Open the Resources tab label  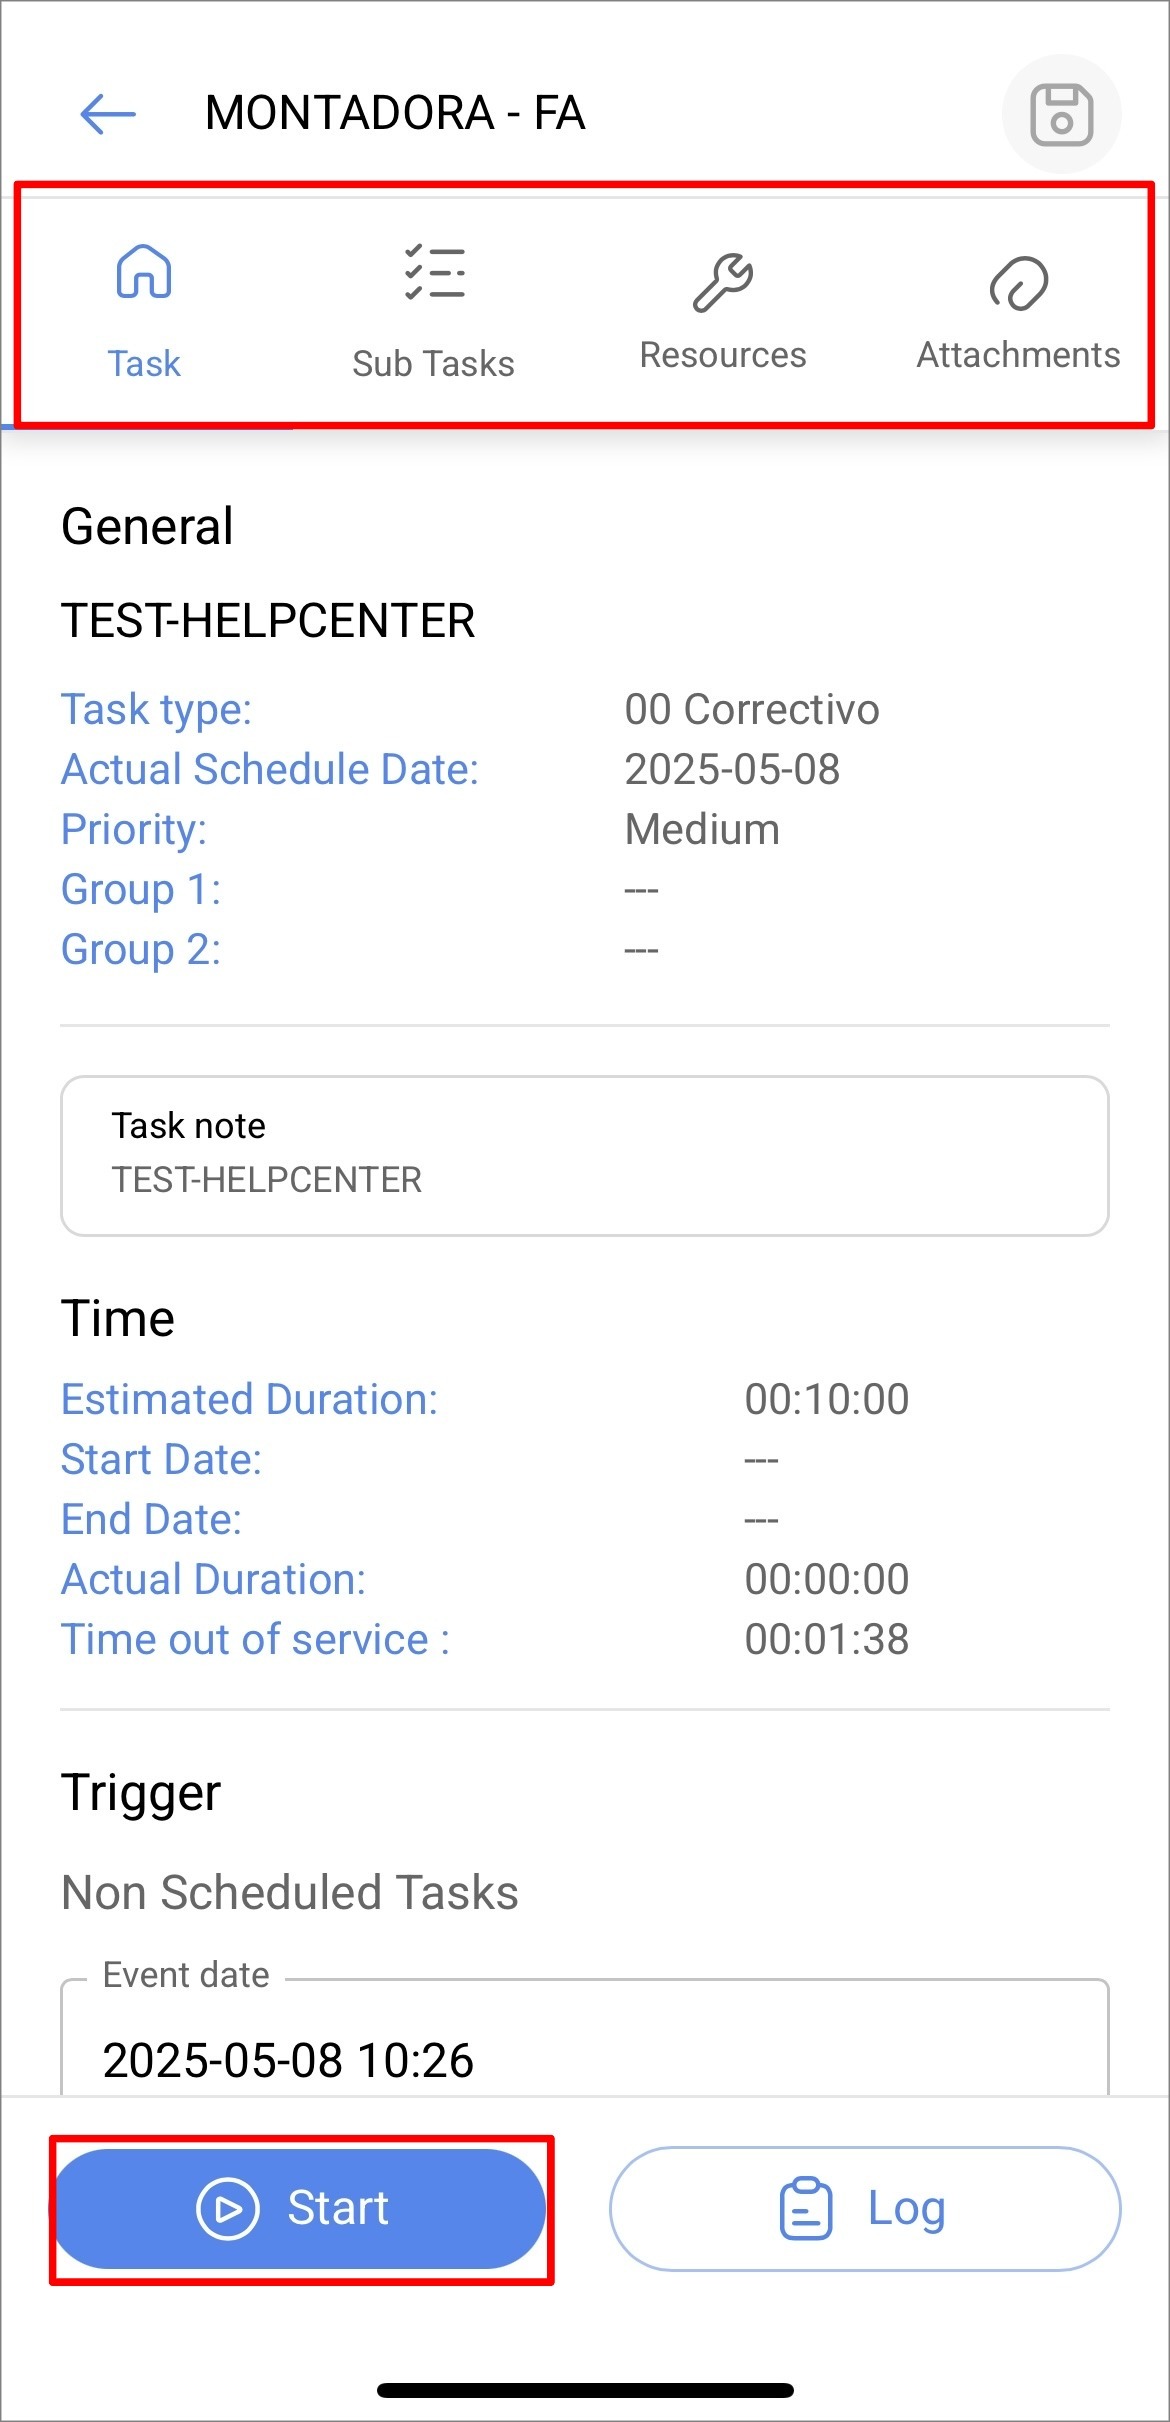click(722, 355)
